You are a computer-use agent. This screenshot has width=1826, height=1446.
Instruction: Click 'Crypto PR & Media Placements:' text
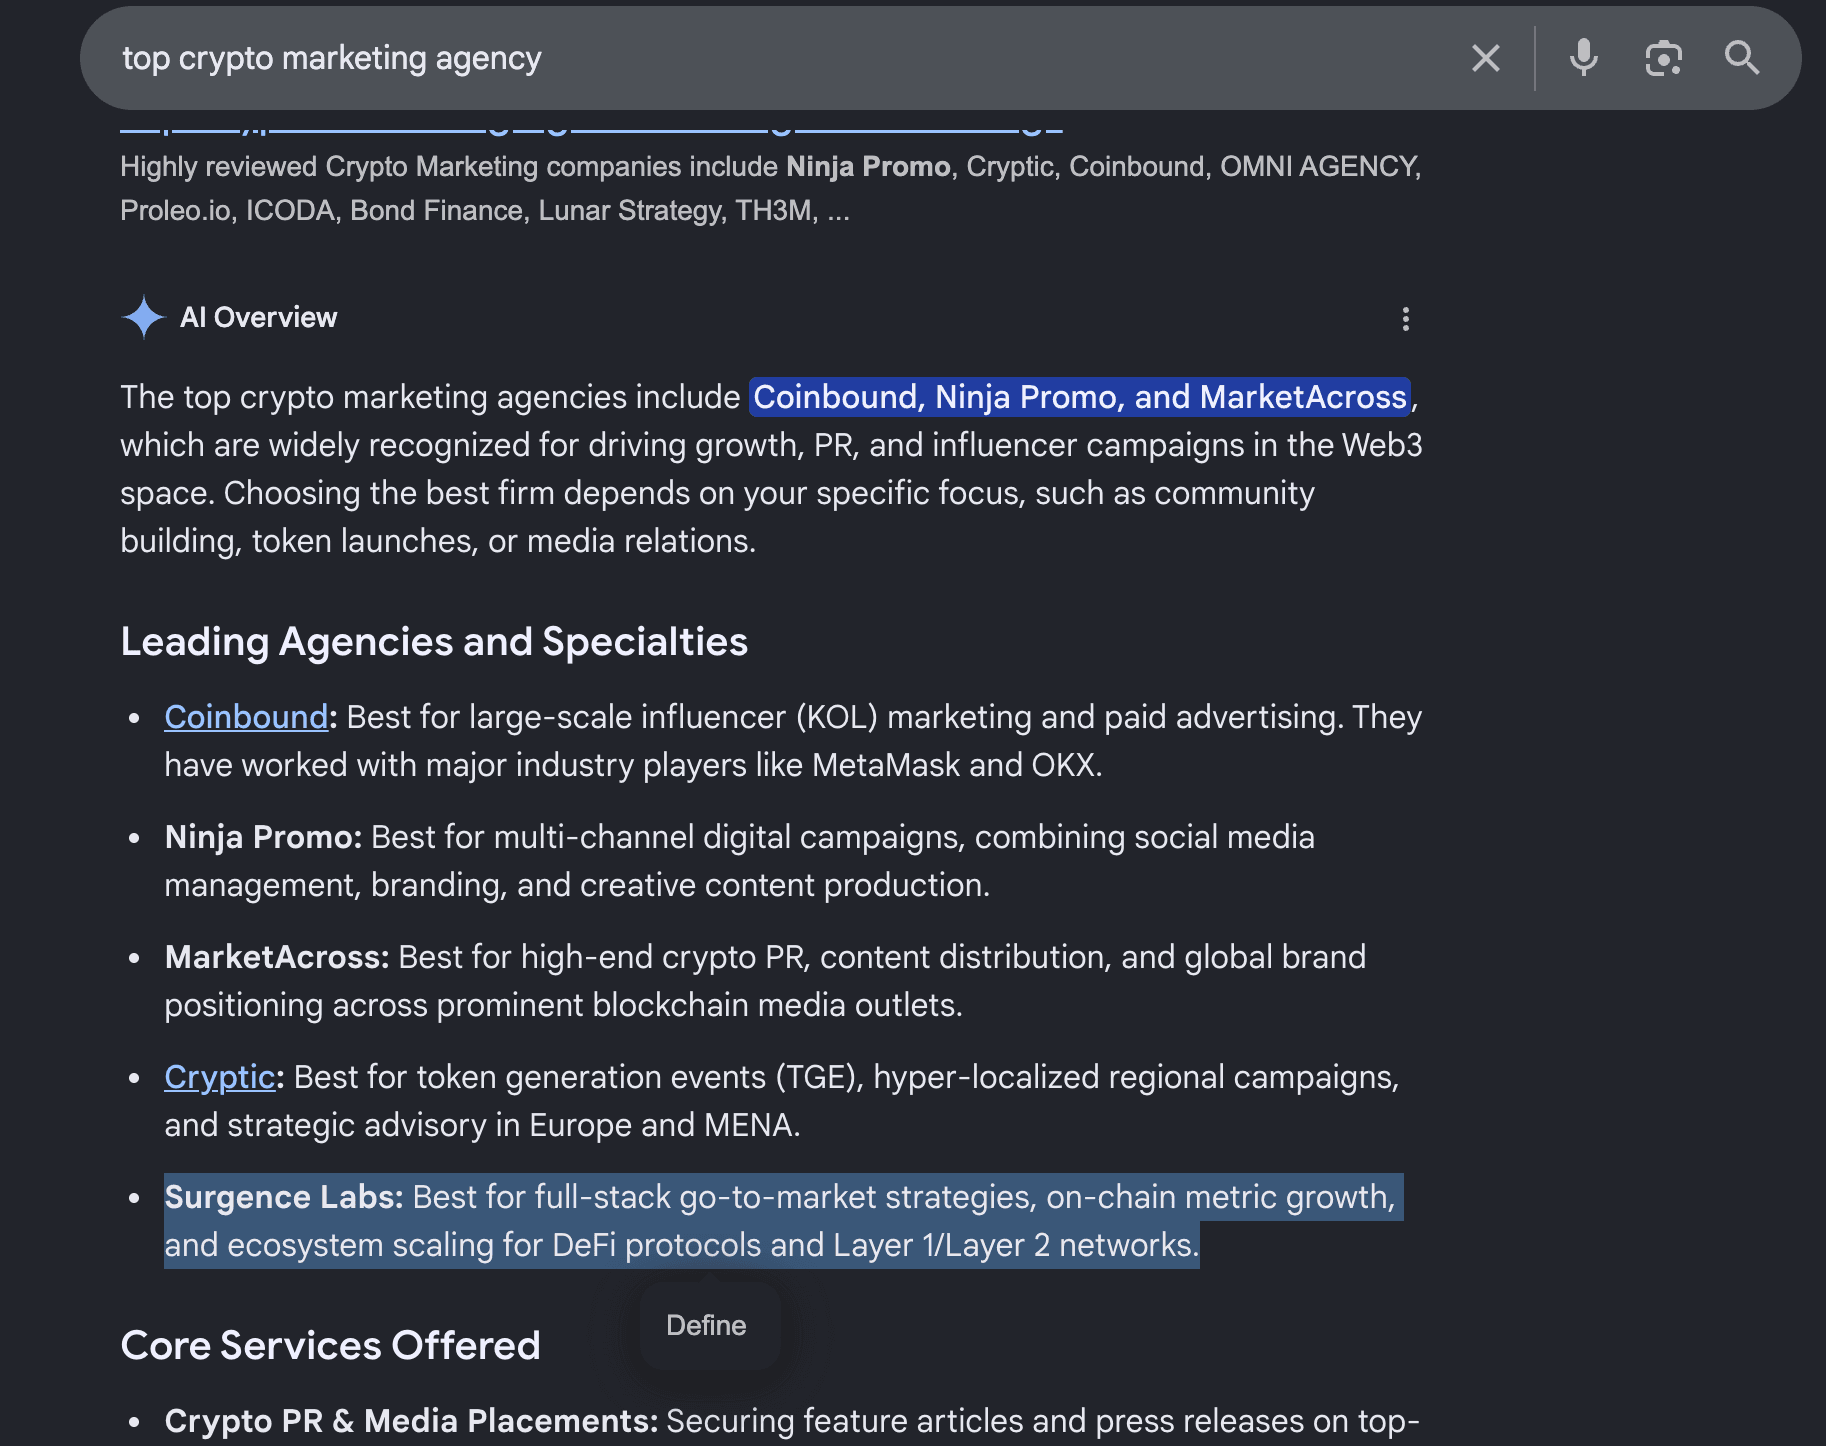point(411,1421)
